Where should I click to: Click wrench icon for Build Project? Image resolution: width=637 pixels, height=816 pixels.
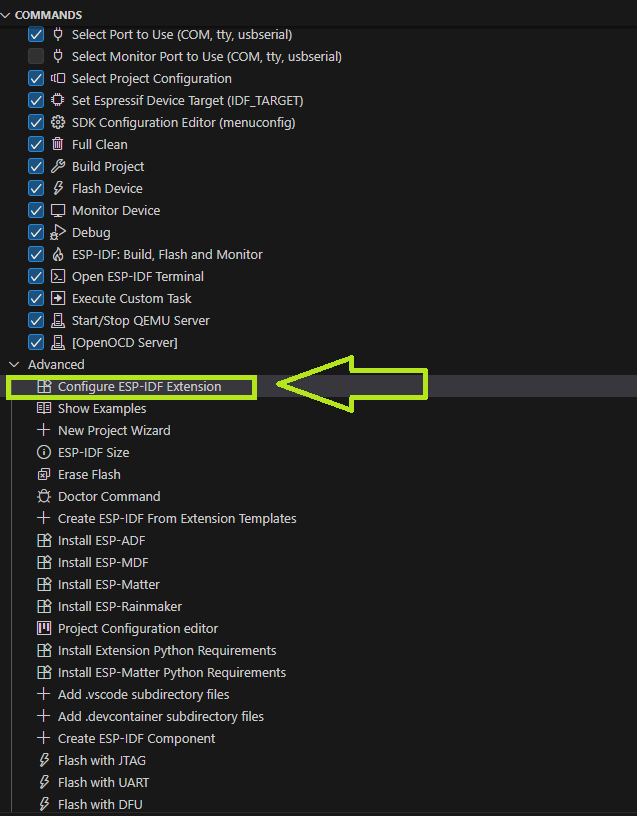58,167
